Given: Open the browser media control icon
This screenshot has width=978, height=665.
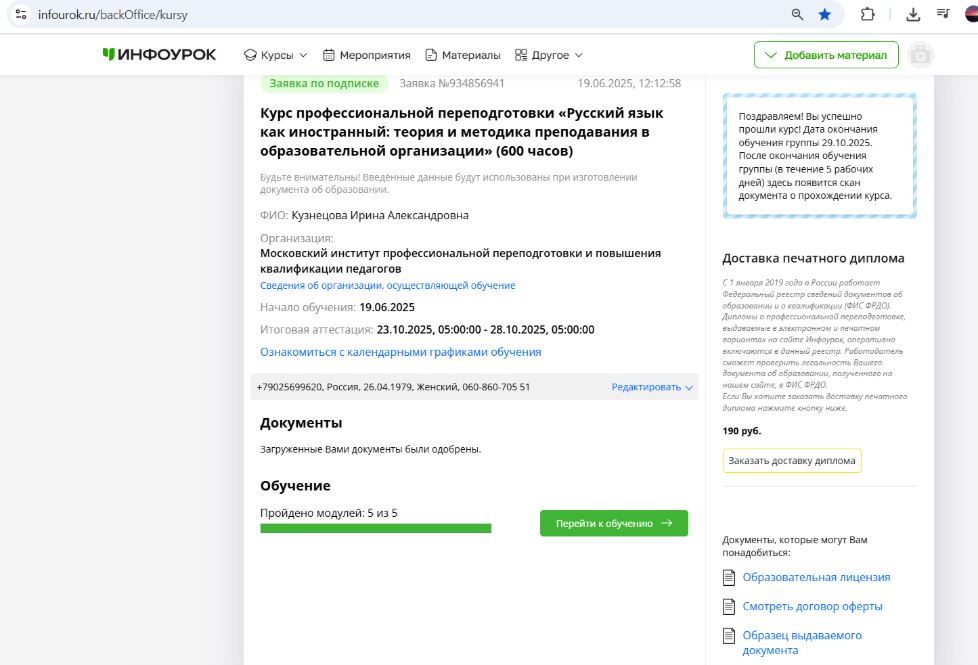Looking at the screenshot, I should (x=943, y=15).
